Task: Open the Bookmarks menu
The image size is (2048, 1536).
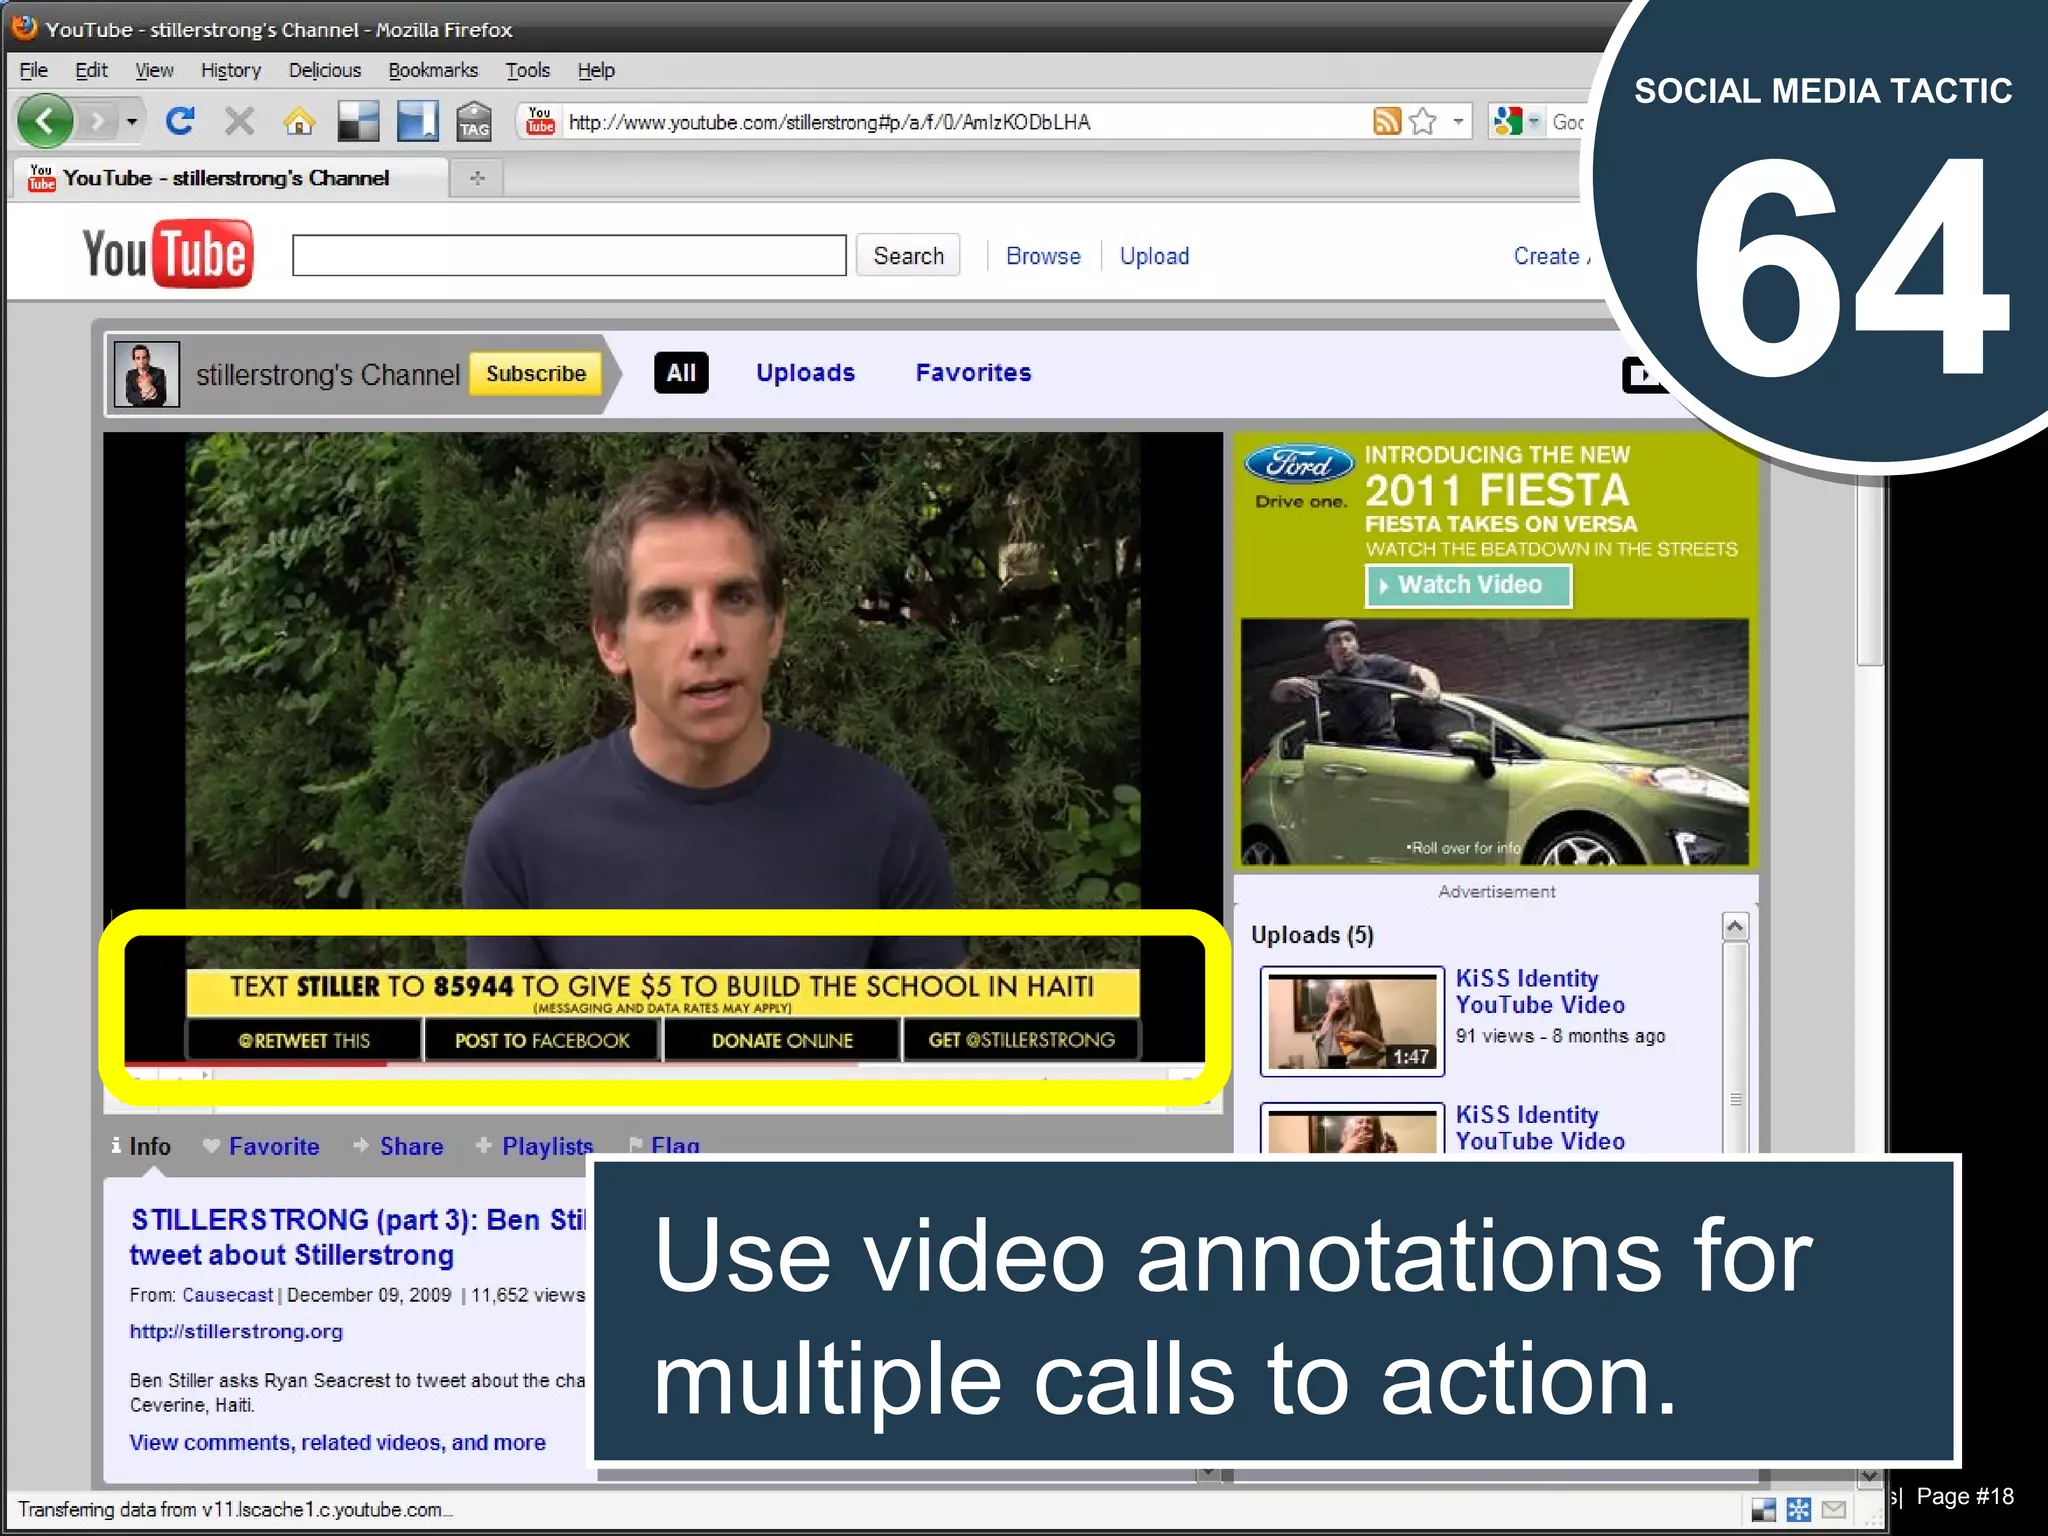Action: 433,70
